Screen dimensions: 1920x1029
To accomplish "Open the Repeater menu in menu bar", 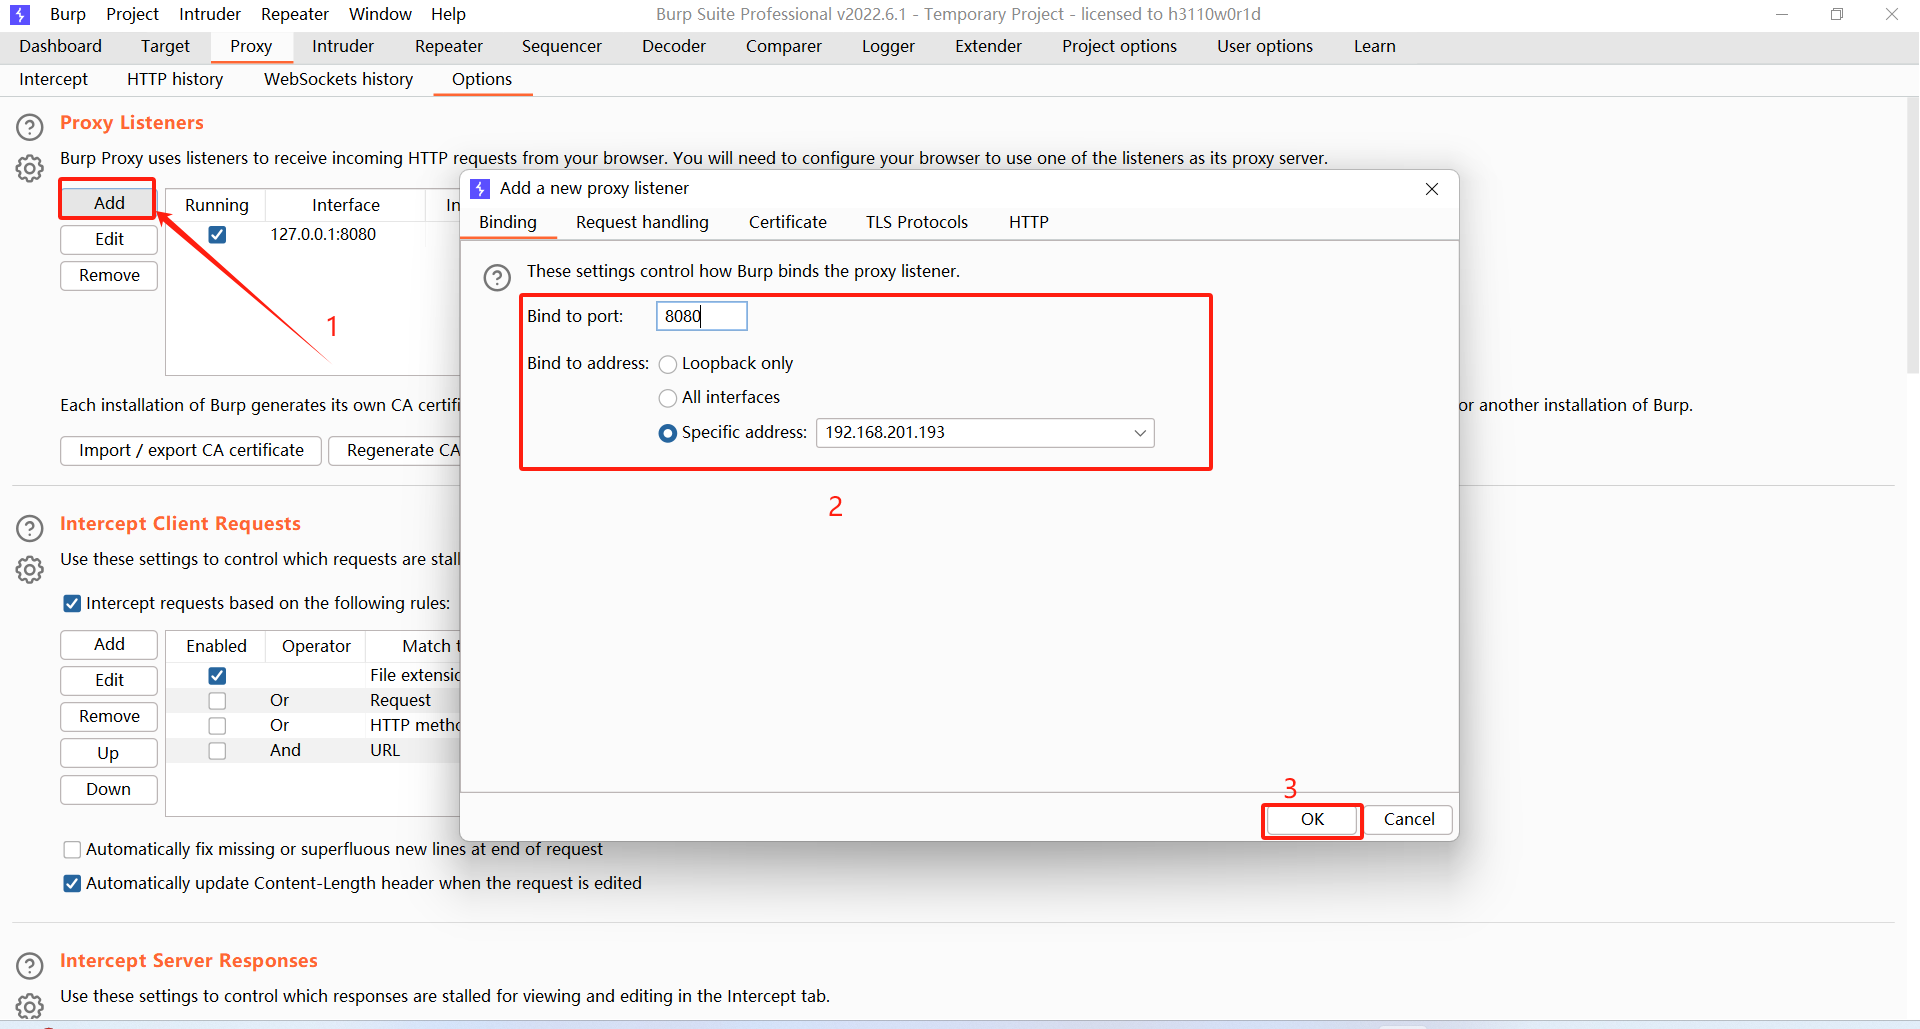I will (x=295, y=14).
